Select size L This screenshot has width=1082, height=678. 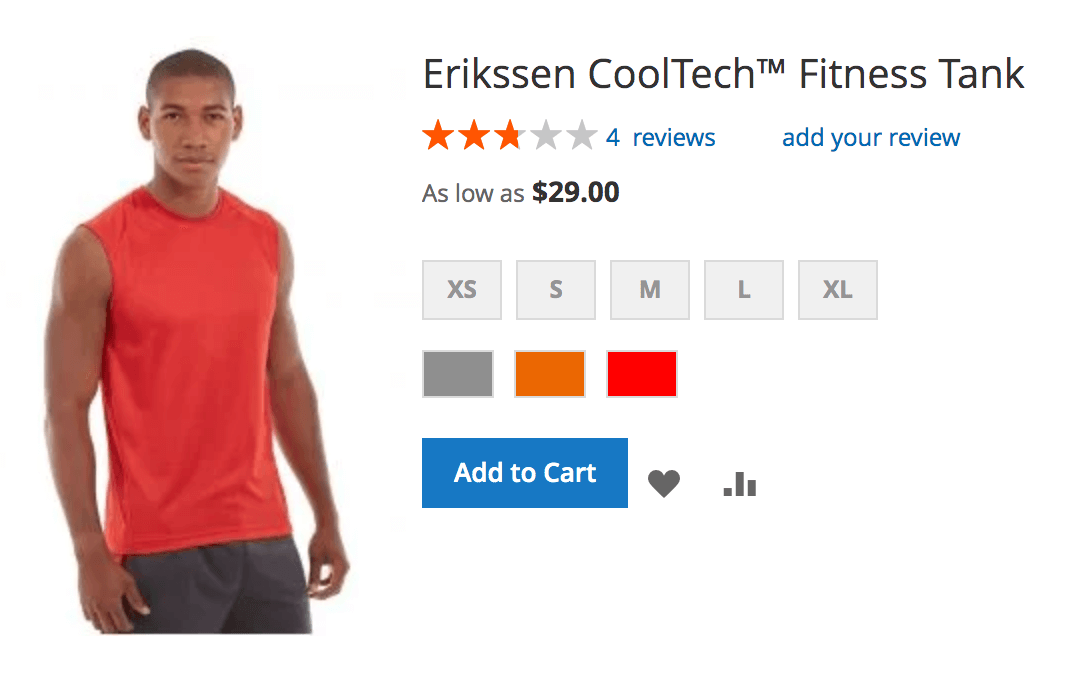743,289
